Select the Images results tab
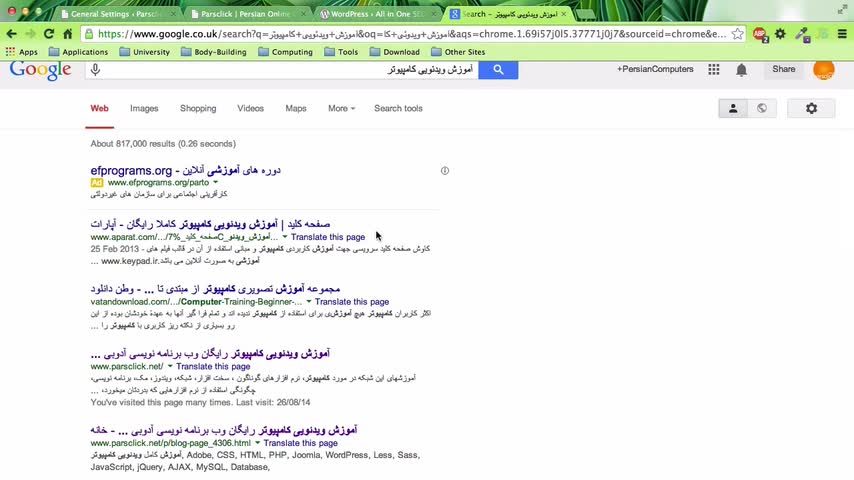Image resolution: width=854 pixels, height=480 pixels. [144, 108]
